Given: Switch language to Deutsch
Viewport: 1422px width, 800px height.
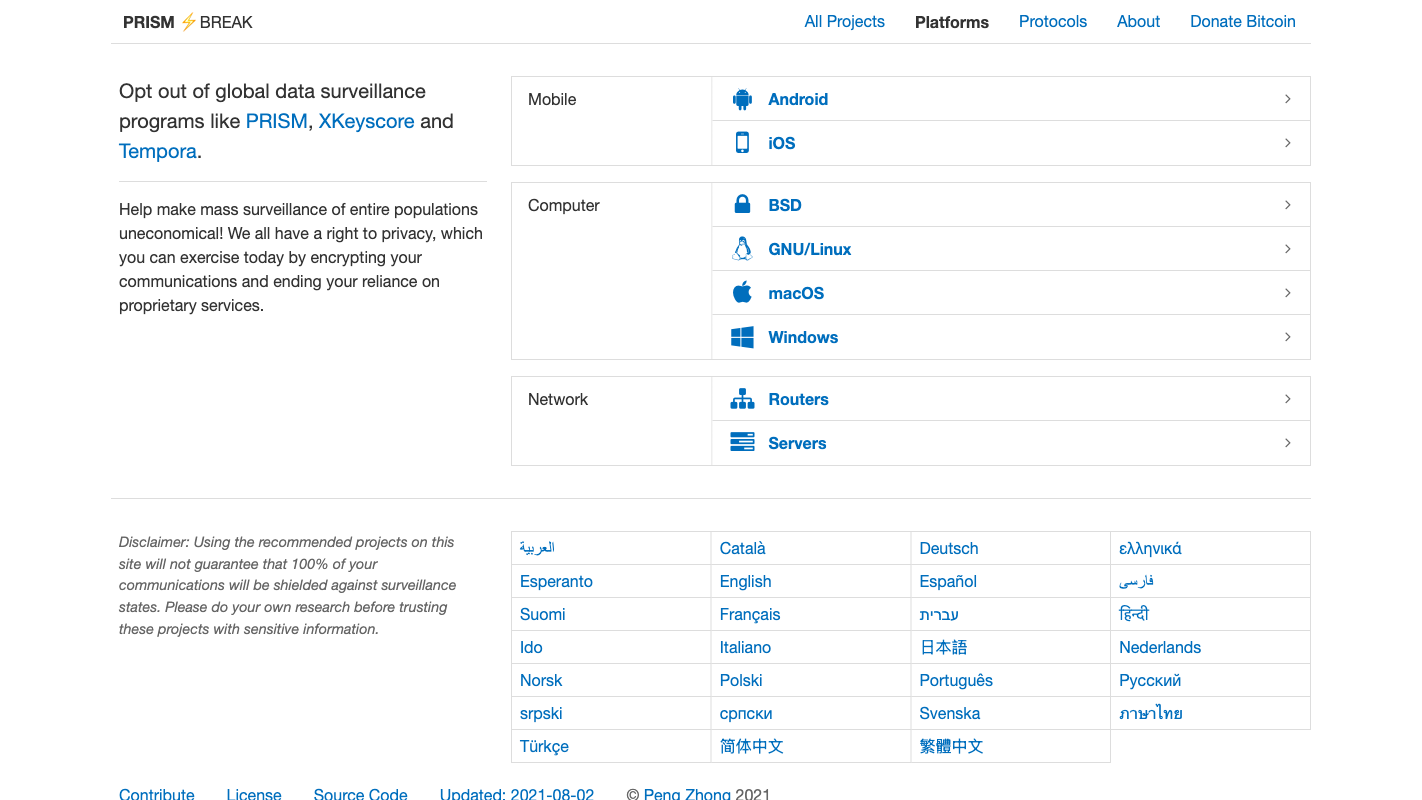Looking at the screenshot, I should click(949, 548).
